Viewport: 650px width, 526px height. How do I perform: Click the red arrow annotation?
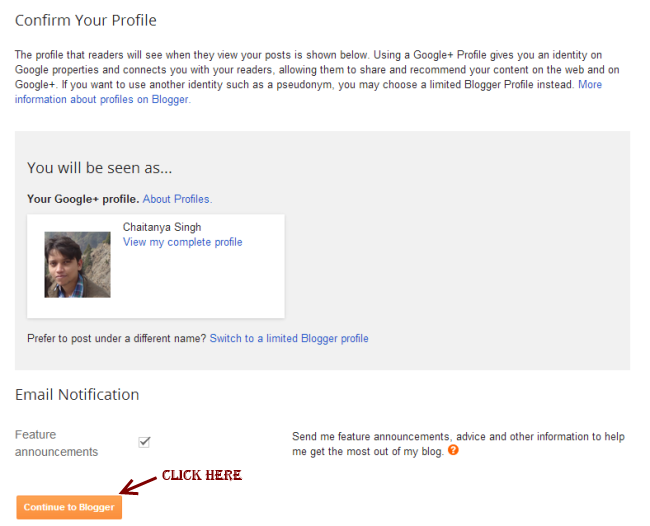click(138, 483)
